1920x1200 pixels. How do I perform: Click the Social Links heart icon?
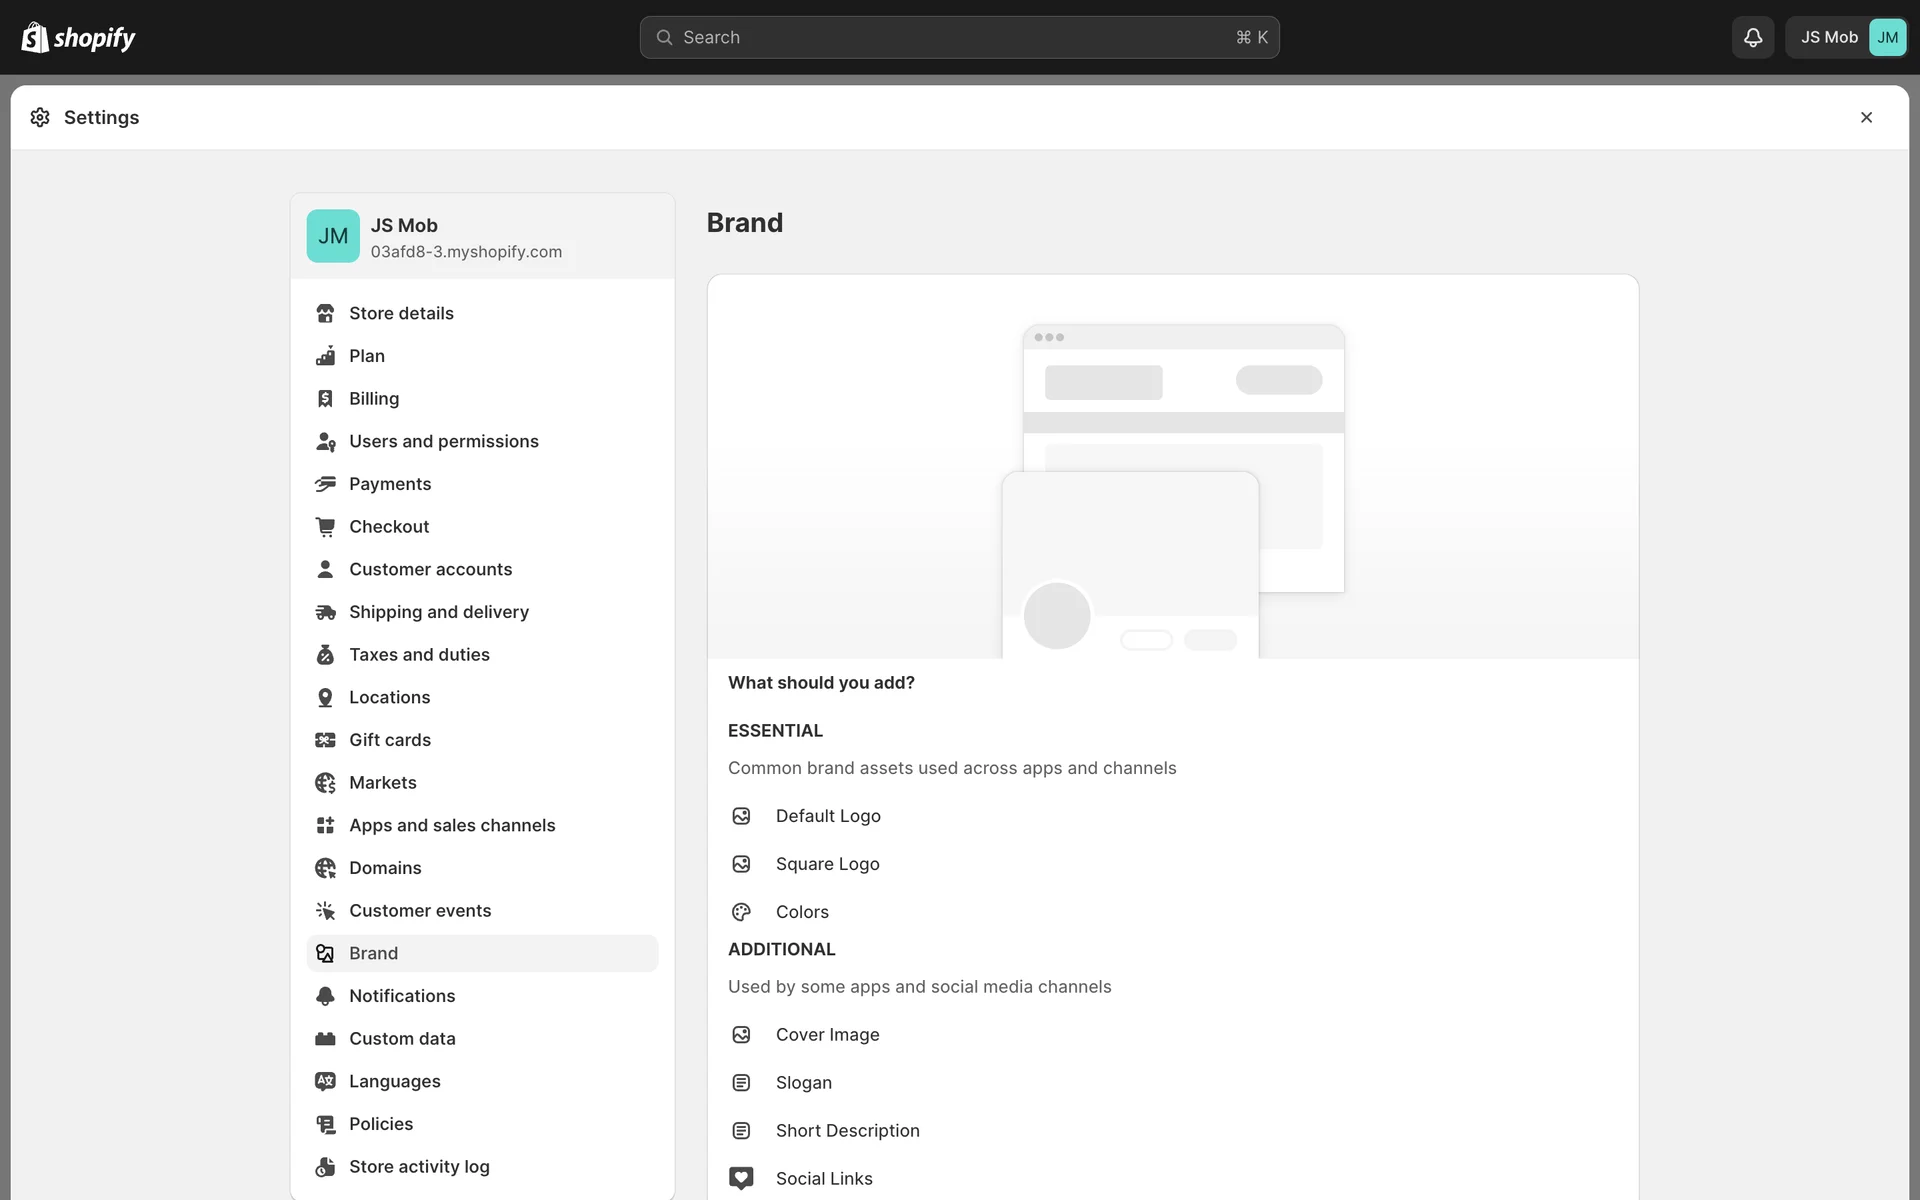tap(741, 1178)
